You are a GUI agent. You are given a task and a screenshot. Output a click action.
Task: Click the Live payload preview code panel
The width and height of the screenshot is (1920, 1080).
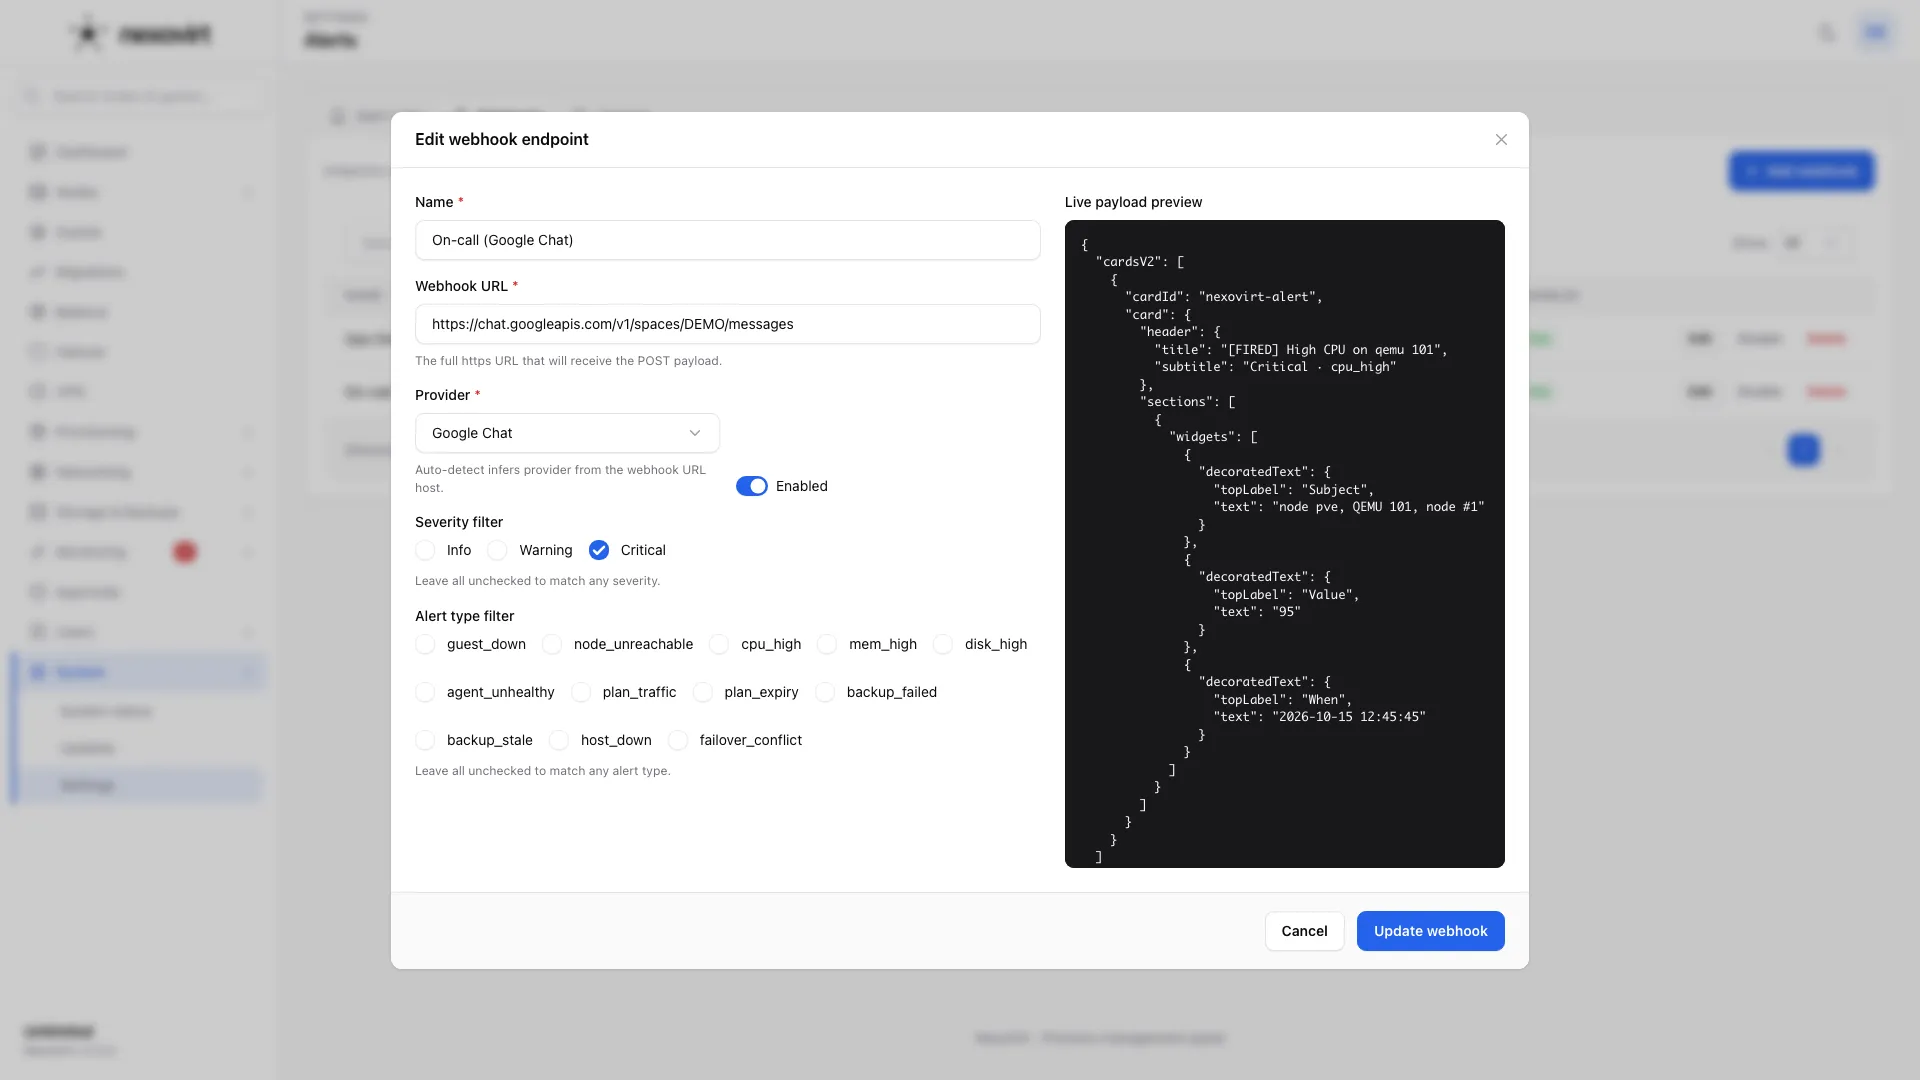coord(1284,544)
